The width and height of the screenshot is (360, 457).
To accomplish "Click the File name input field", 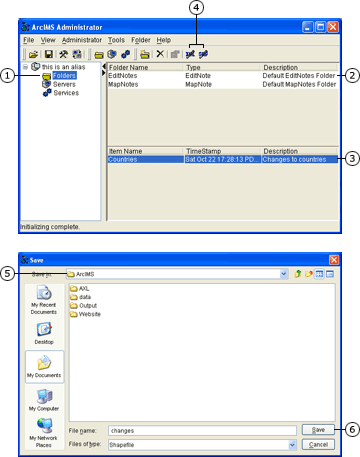I will (x=202, y=430).
